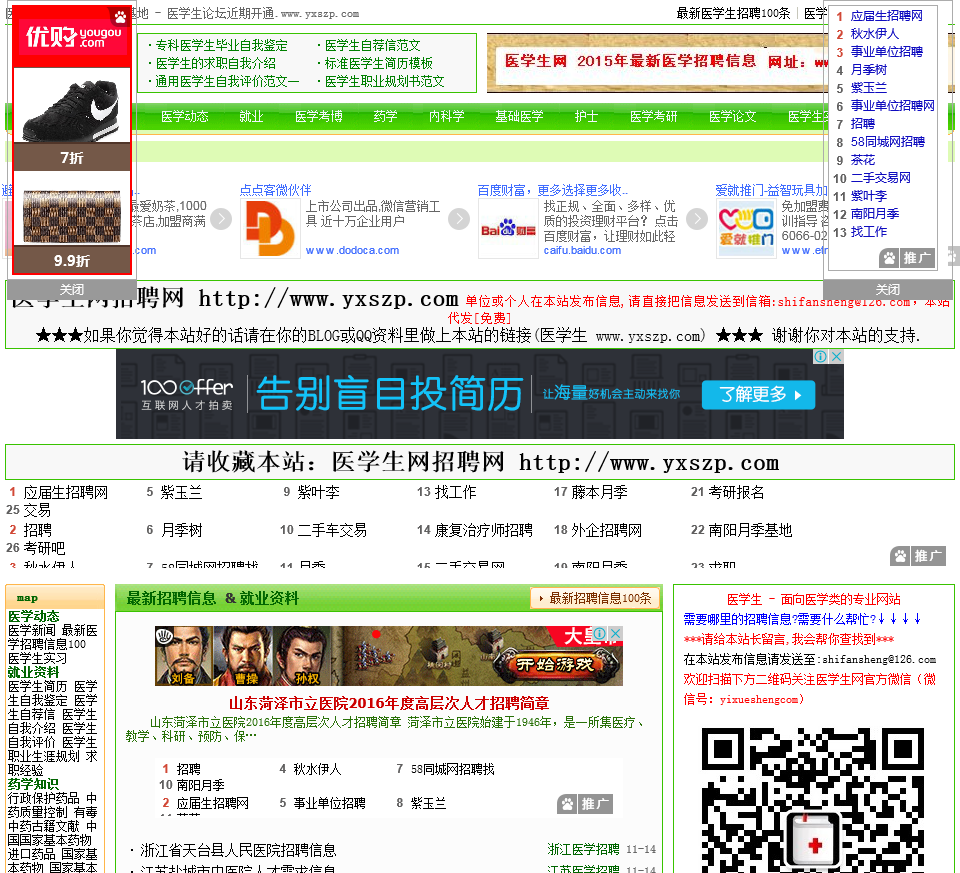
Task: Click the 推广 badge beside the keyword grid
Action: [918, 556]
